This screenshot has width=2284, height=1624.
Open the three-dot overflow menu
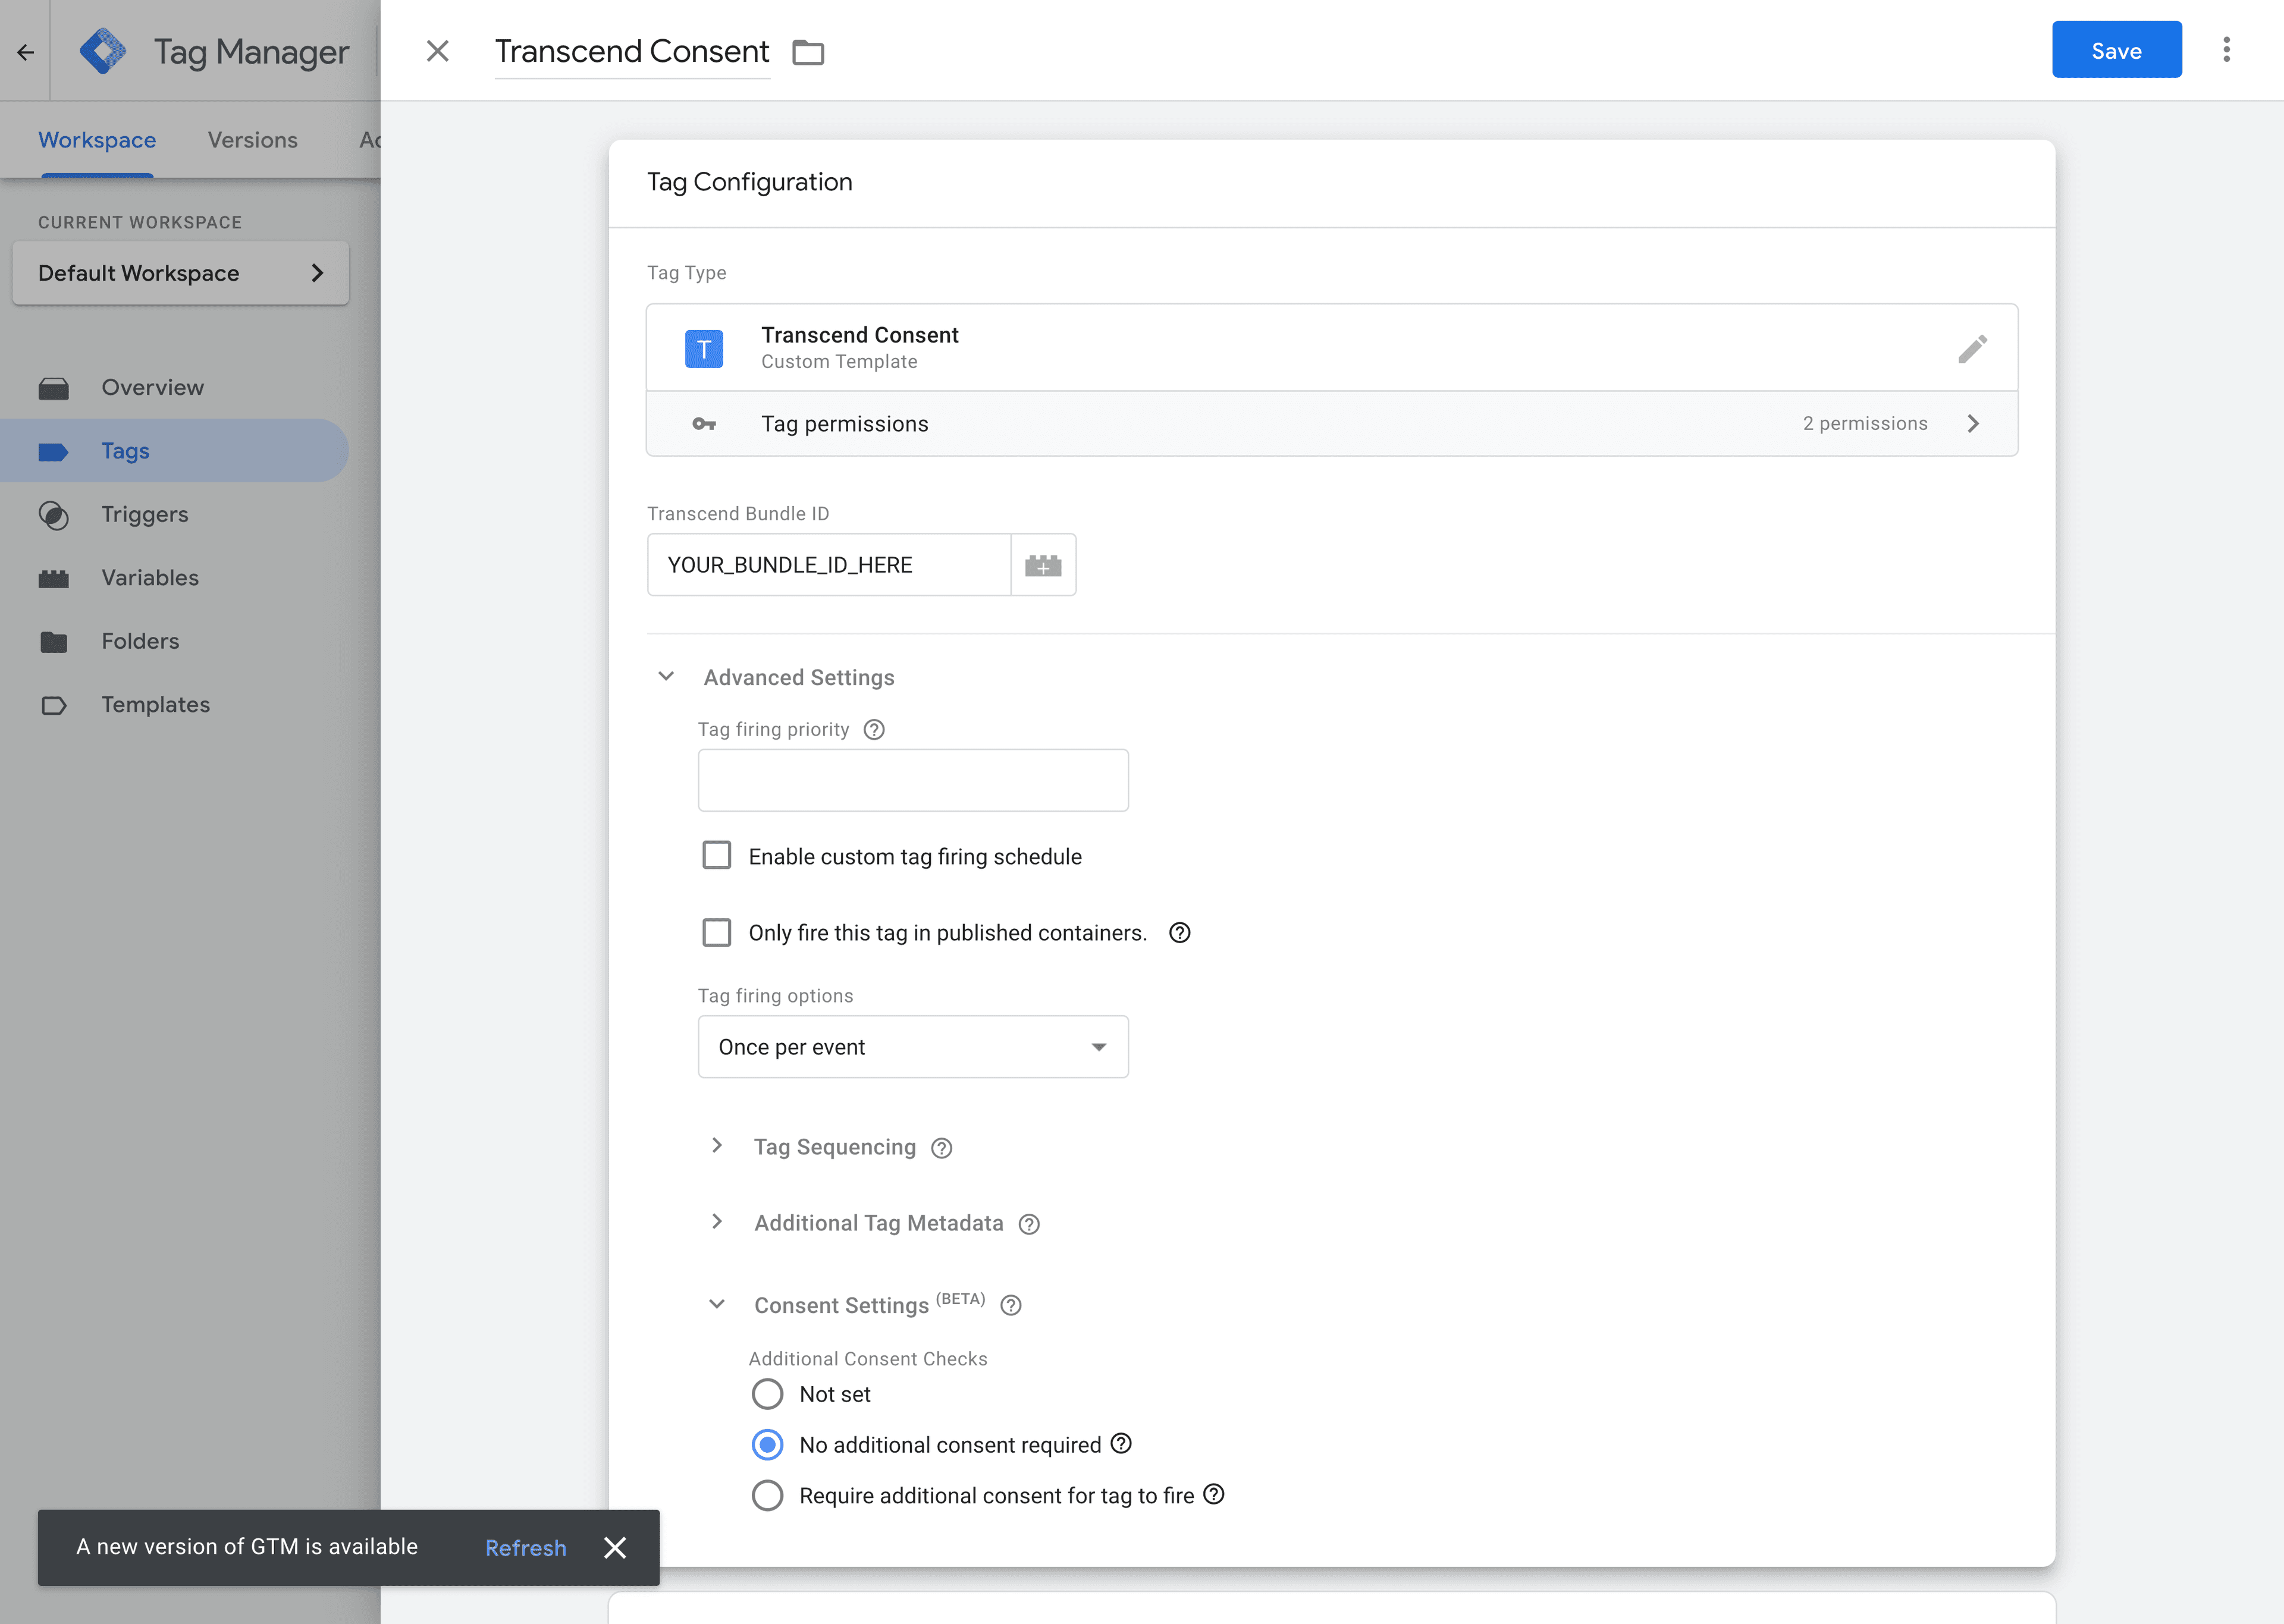point(2227,49)
